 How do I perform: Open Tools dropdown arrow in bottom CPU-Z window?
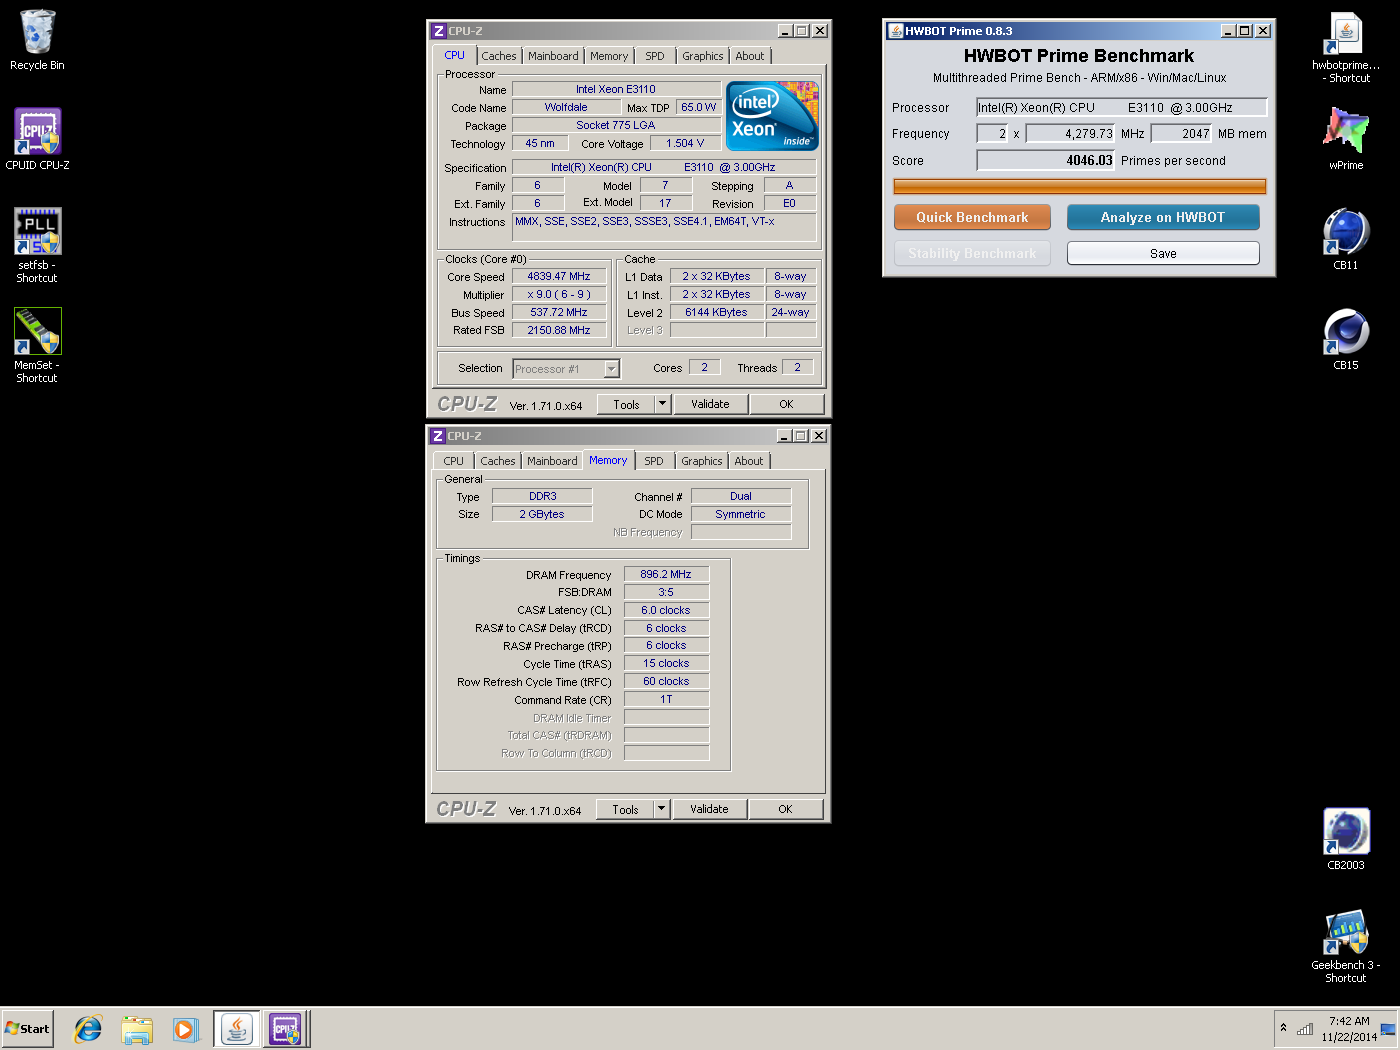click(x=661, y=809)
